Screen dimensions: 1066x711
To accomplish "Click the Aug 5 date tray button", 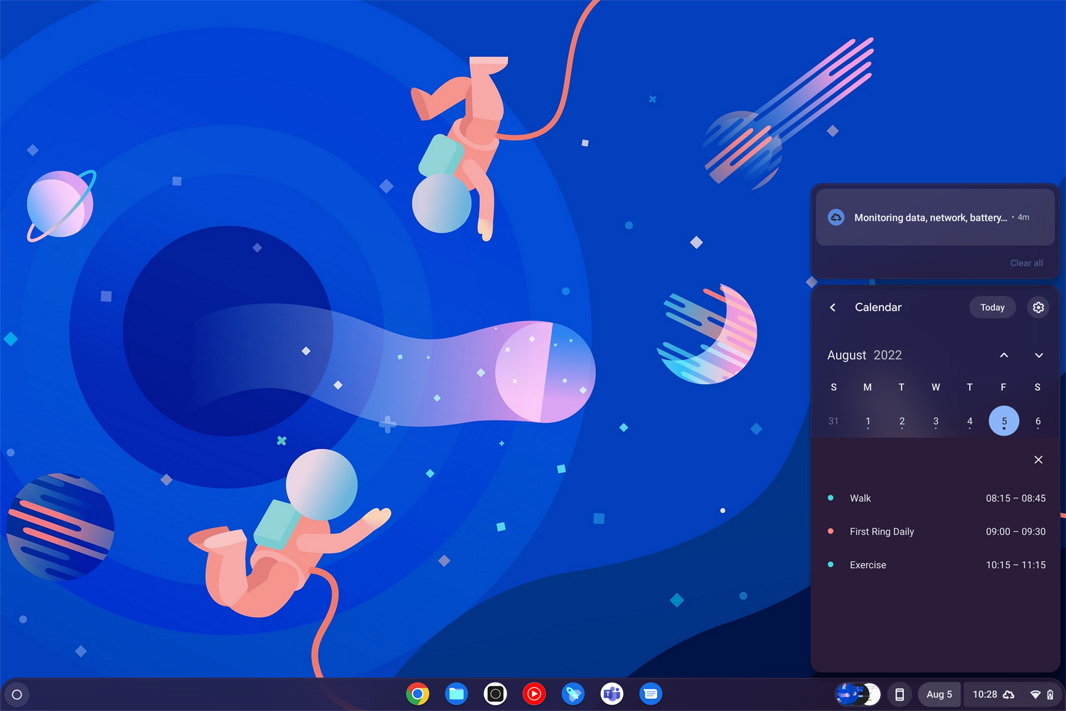I will (939, 694).
